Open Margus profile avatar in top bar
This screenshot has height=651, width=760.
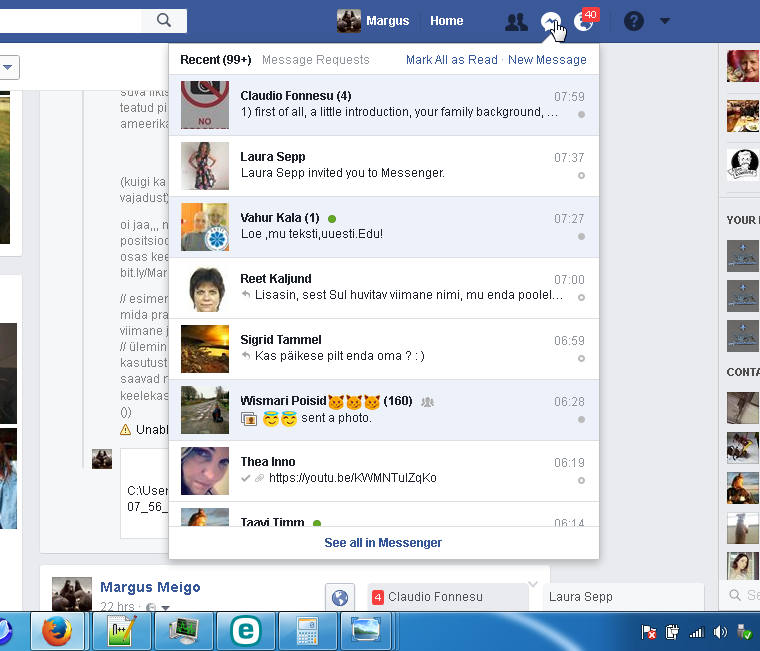348,21
